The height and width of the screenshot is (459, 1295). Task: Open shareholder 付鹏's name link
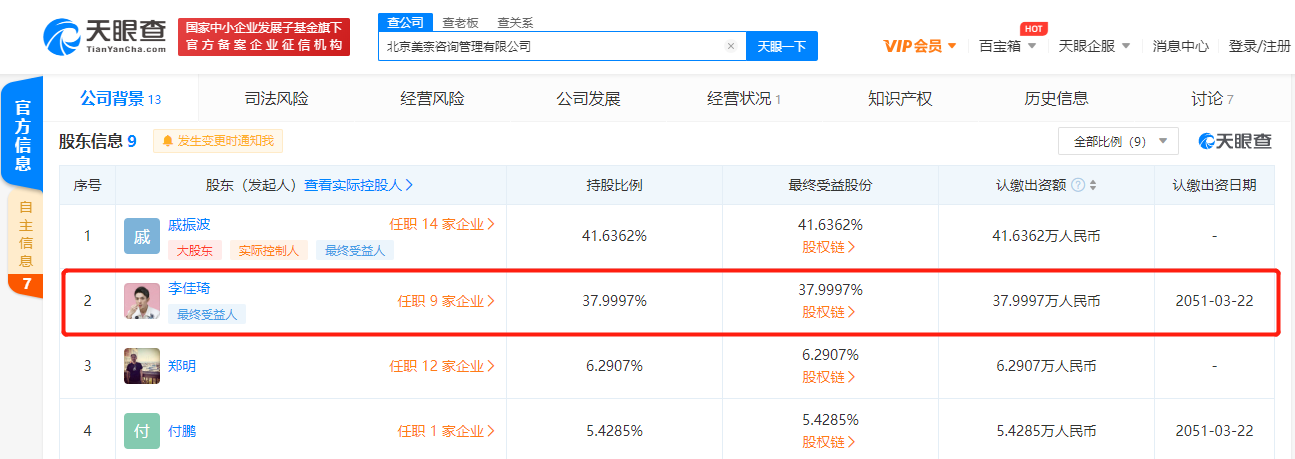pyautogui.click(x=183, y=431)
